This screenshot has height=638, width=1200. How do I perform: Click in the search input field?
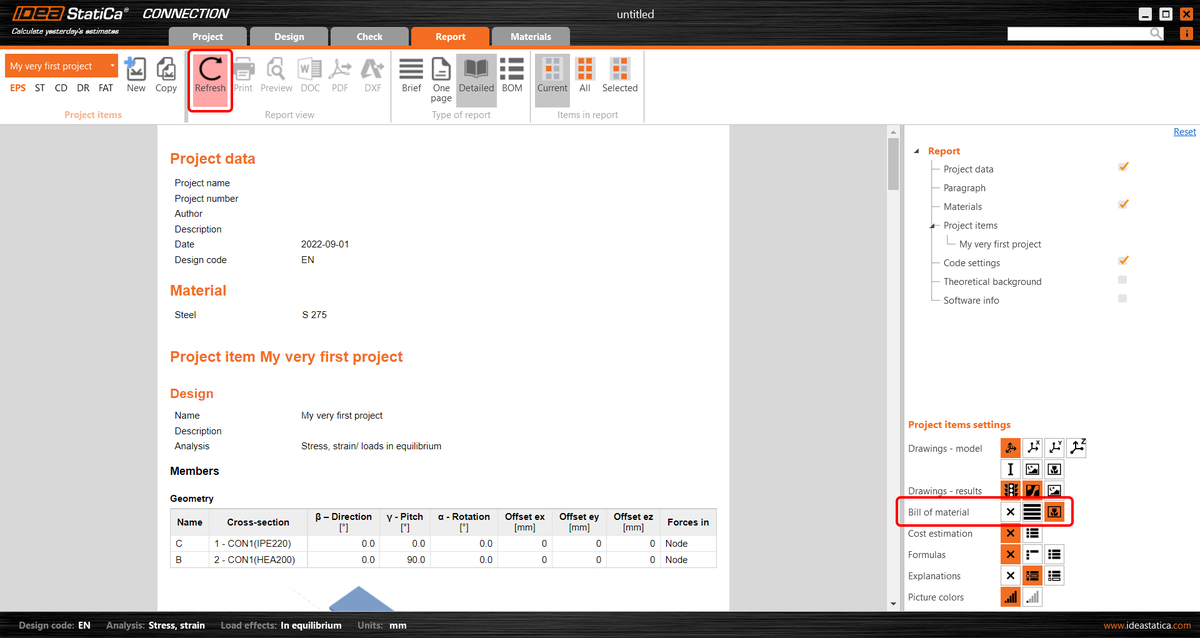click(x=1078, y=34)
